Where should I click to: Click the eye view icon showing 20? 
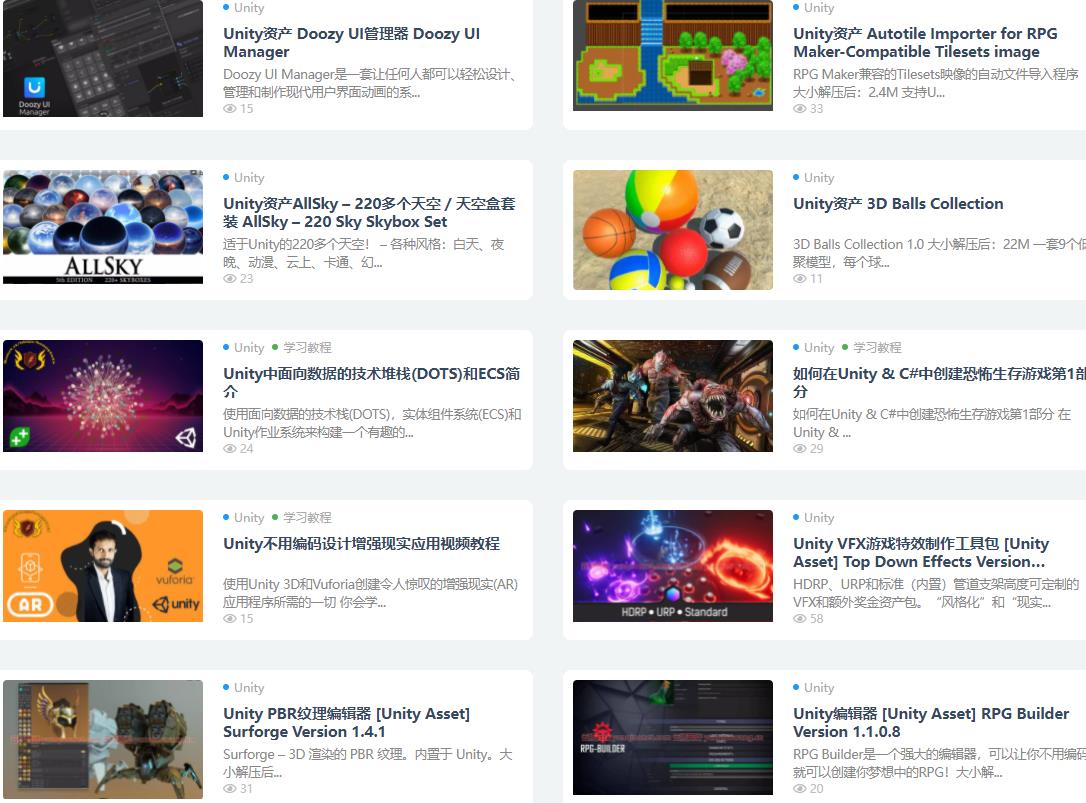tap(800, 788)
